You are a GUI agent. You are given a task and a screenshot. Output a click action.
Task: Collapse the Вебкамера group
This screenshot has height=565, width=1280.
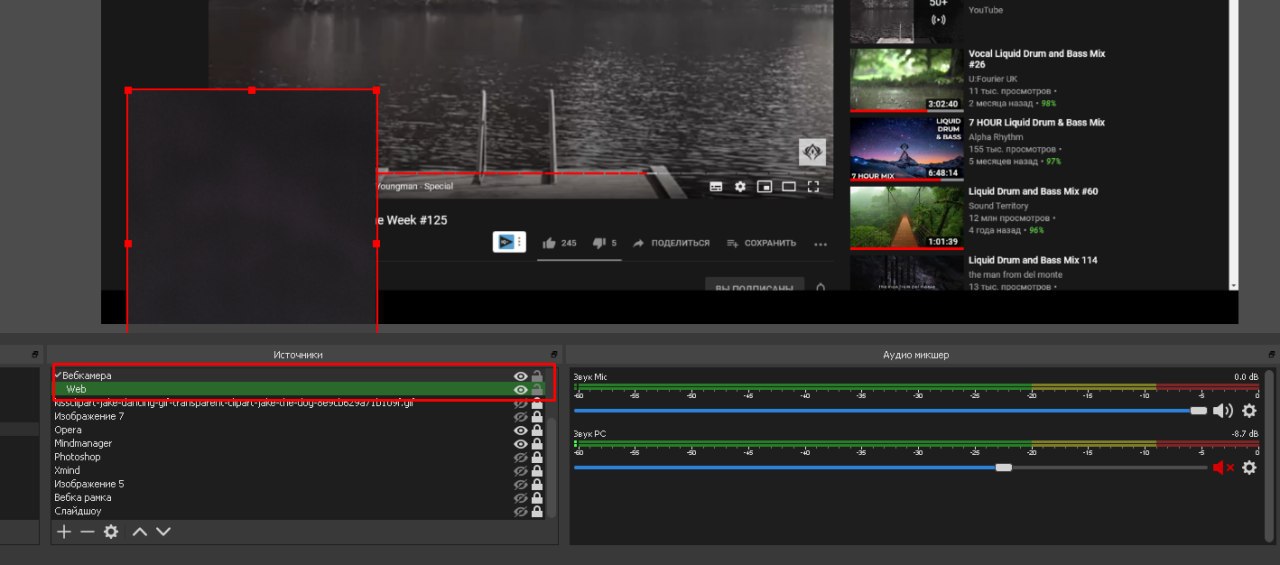pyautogui.click(x=58, y=375)
